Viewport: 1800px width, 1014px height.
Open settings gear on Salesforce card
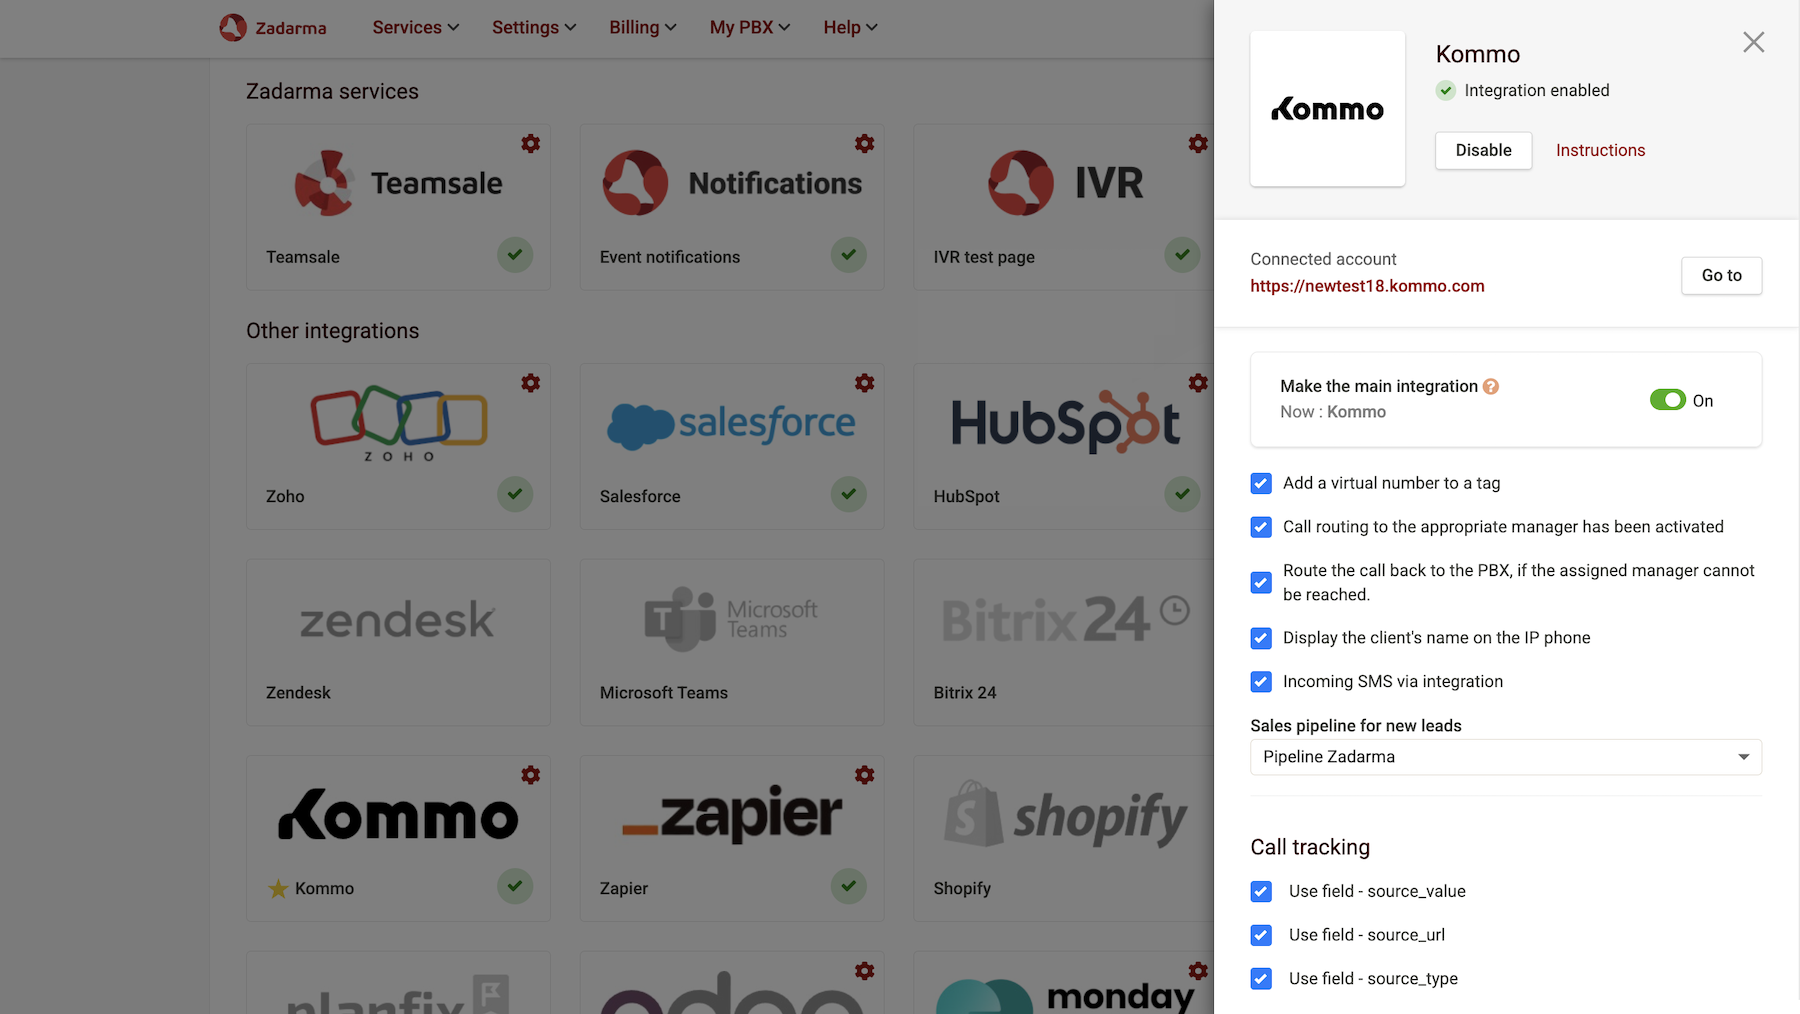click(x=865, y=383)
